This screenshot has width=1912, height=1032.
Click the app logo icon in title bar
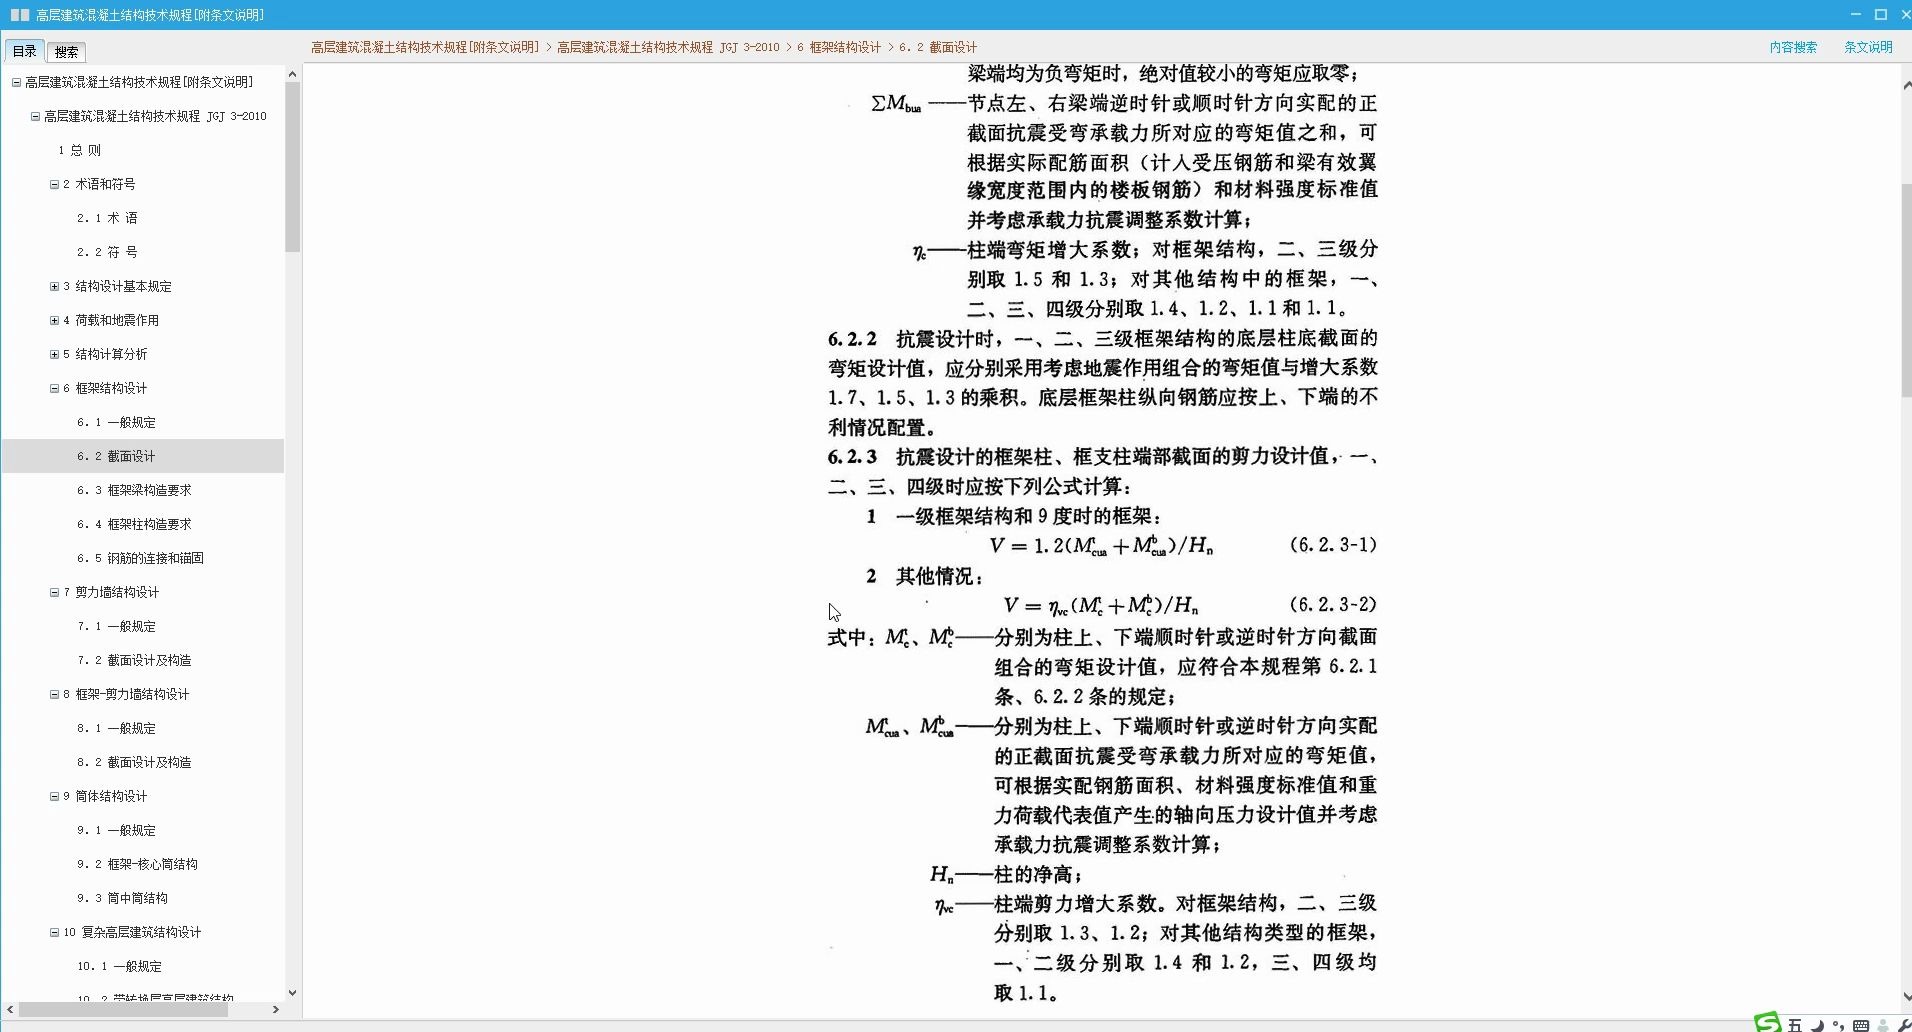[20, 15]
